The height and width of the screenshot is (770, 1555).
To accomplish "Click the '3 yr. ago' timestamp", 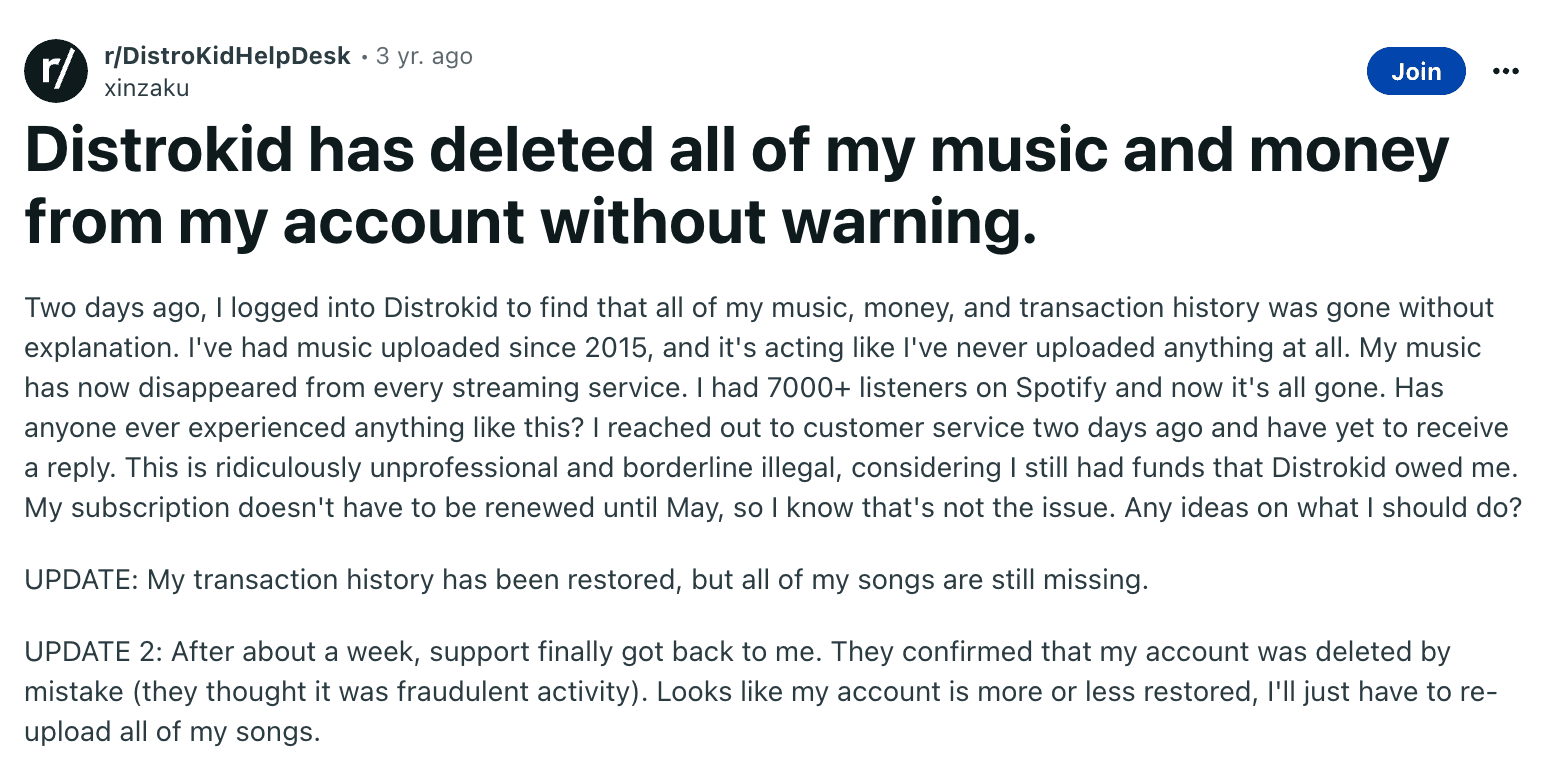I will pyautogui.click(x=424, y=56).
